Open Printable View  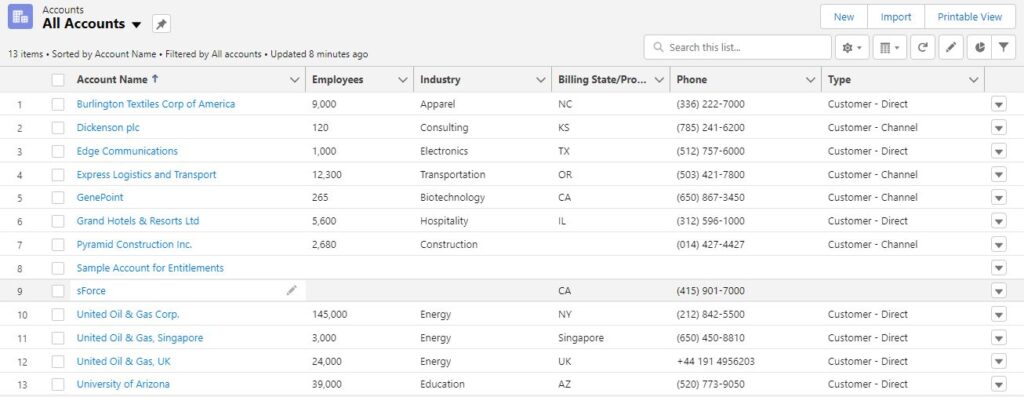[x=969, y=17]
